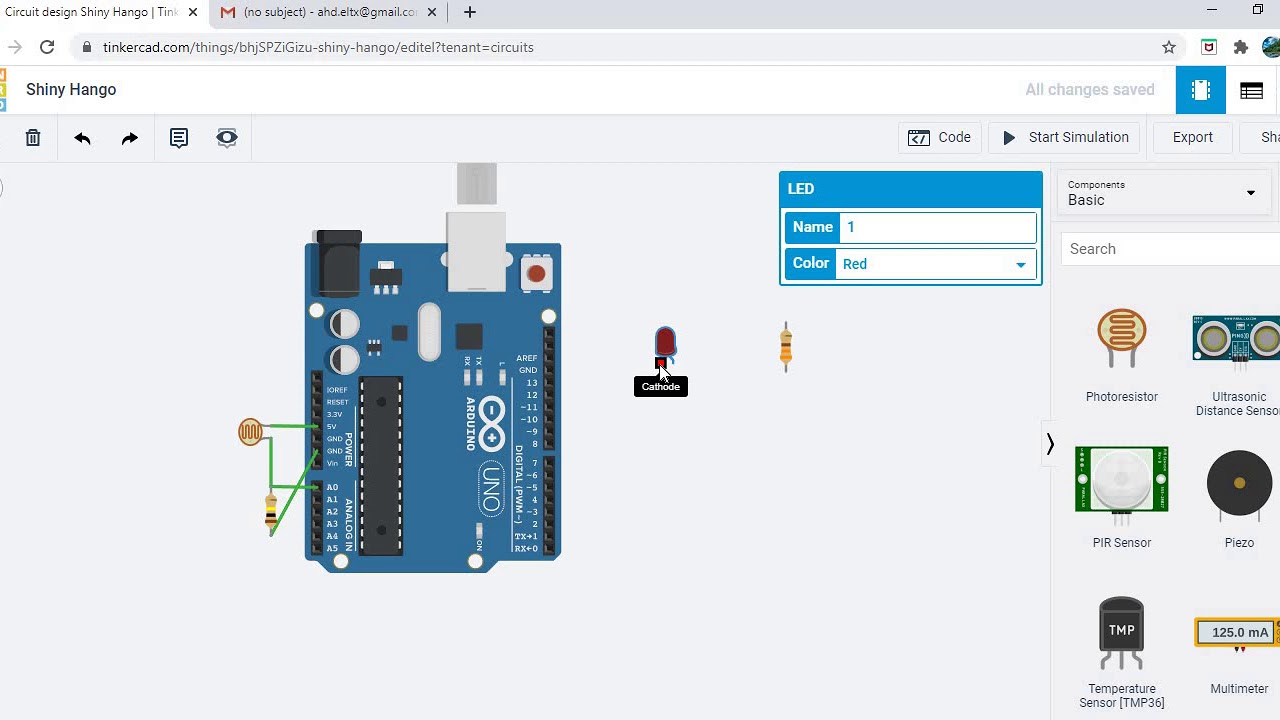This screenshot has width=1280, height=720.
Task: Open the browser extensions puzzle icon
Action: 1241,47
